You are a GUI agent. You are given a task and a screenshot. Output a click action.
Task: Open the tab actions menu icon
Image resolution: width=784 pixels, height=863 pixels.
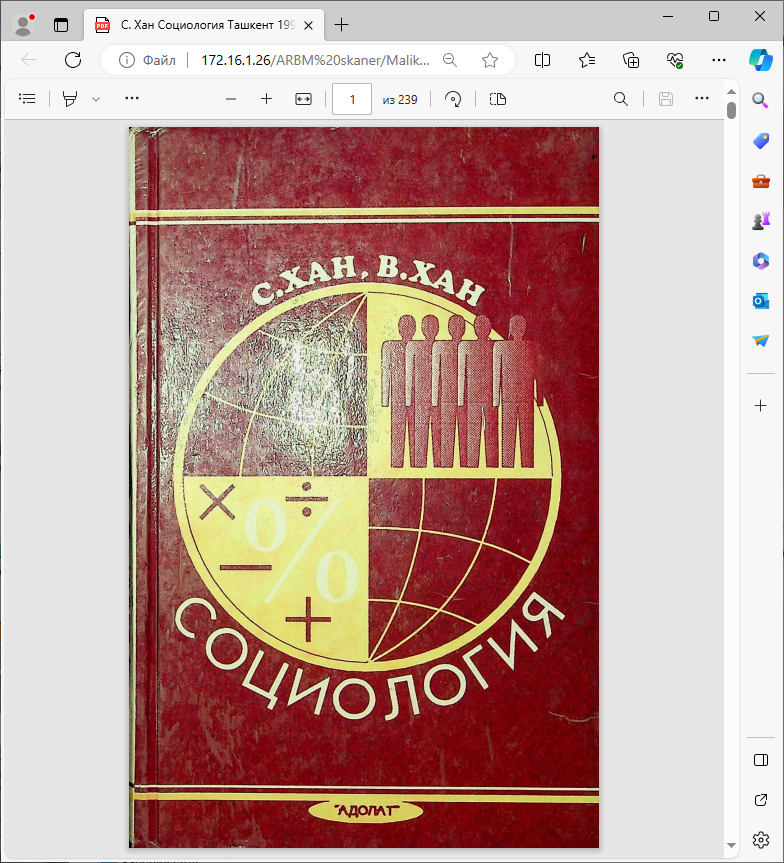point(61,25)
